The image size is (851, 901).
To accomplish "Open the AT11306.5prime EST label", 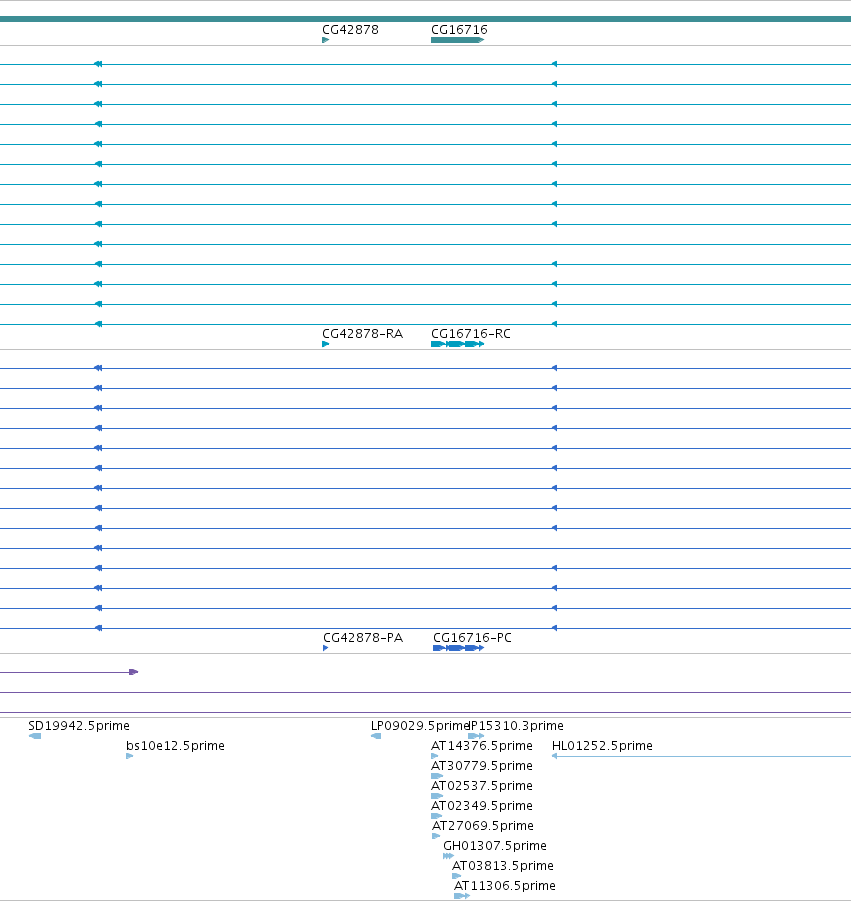I will pyautogui.click(x=505, y=886).
